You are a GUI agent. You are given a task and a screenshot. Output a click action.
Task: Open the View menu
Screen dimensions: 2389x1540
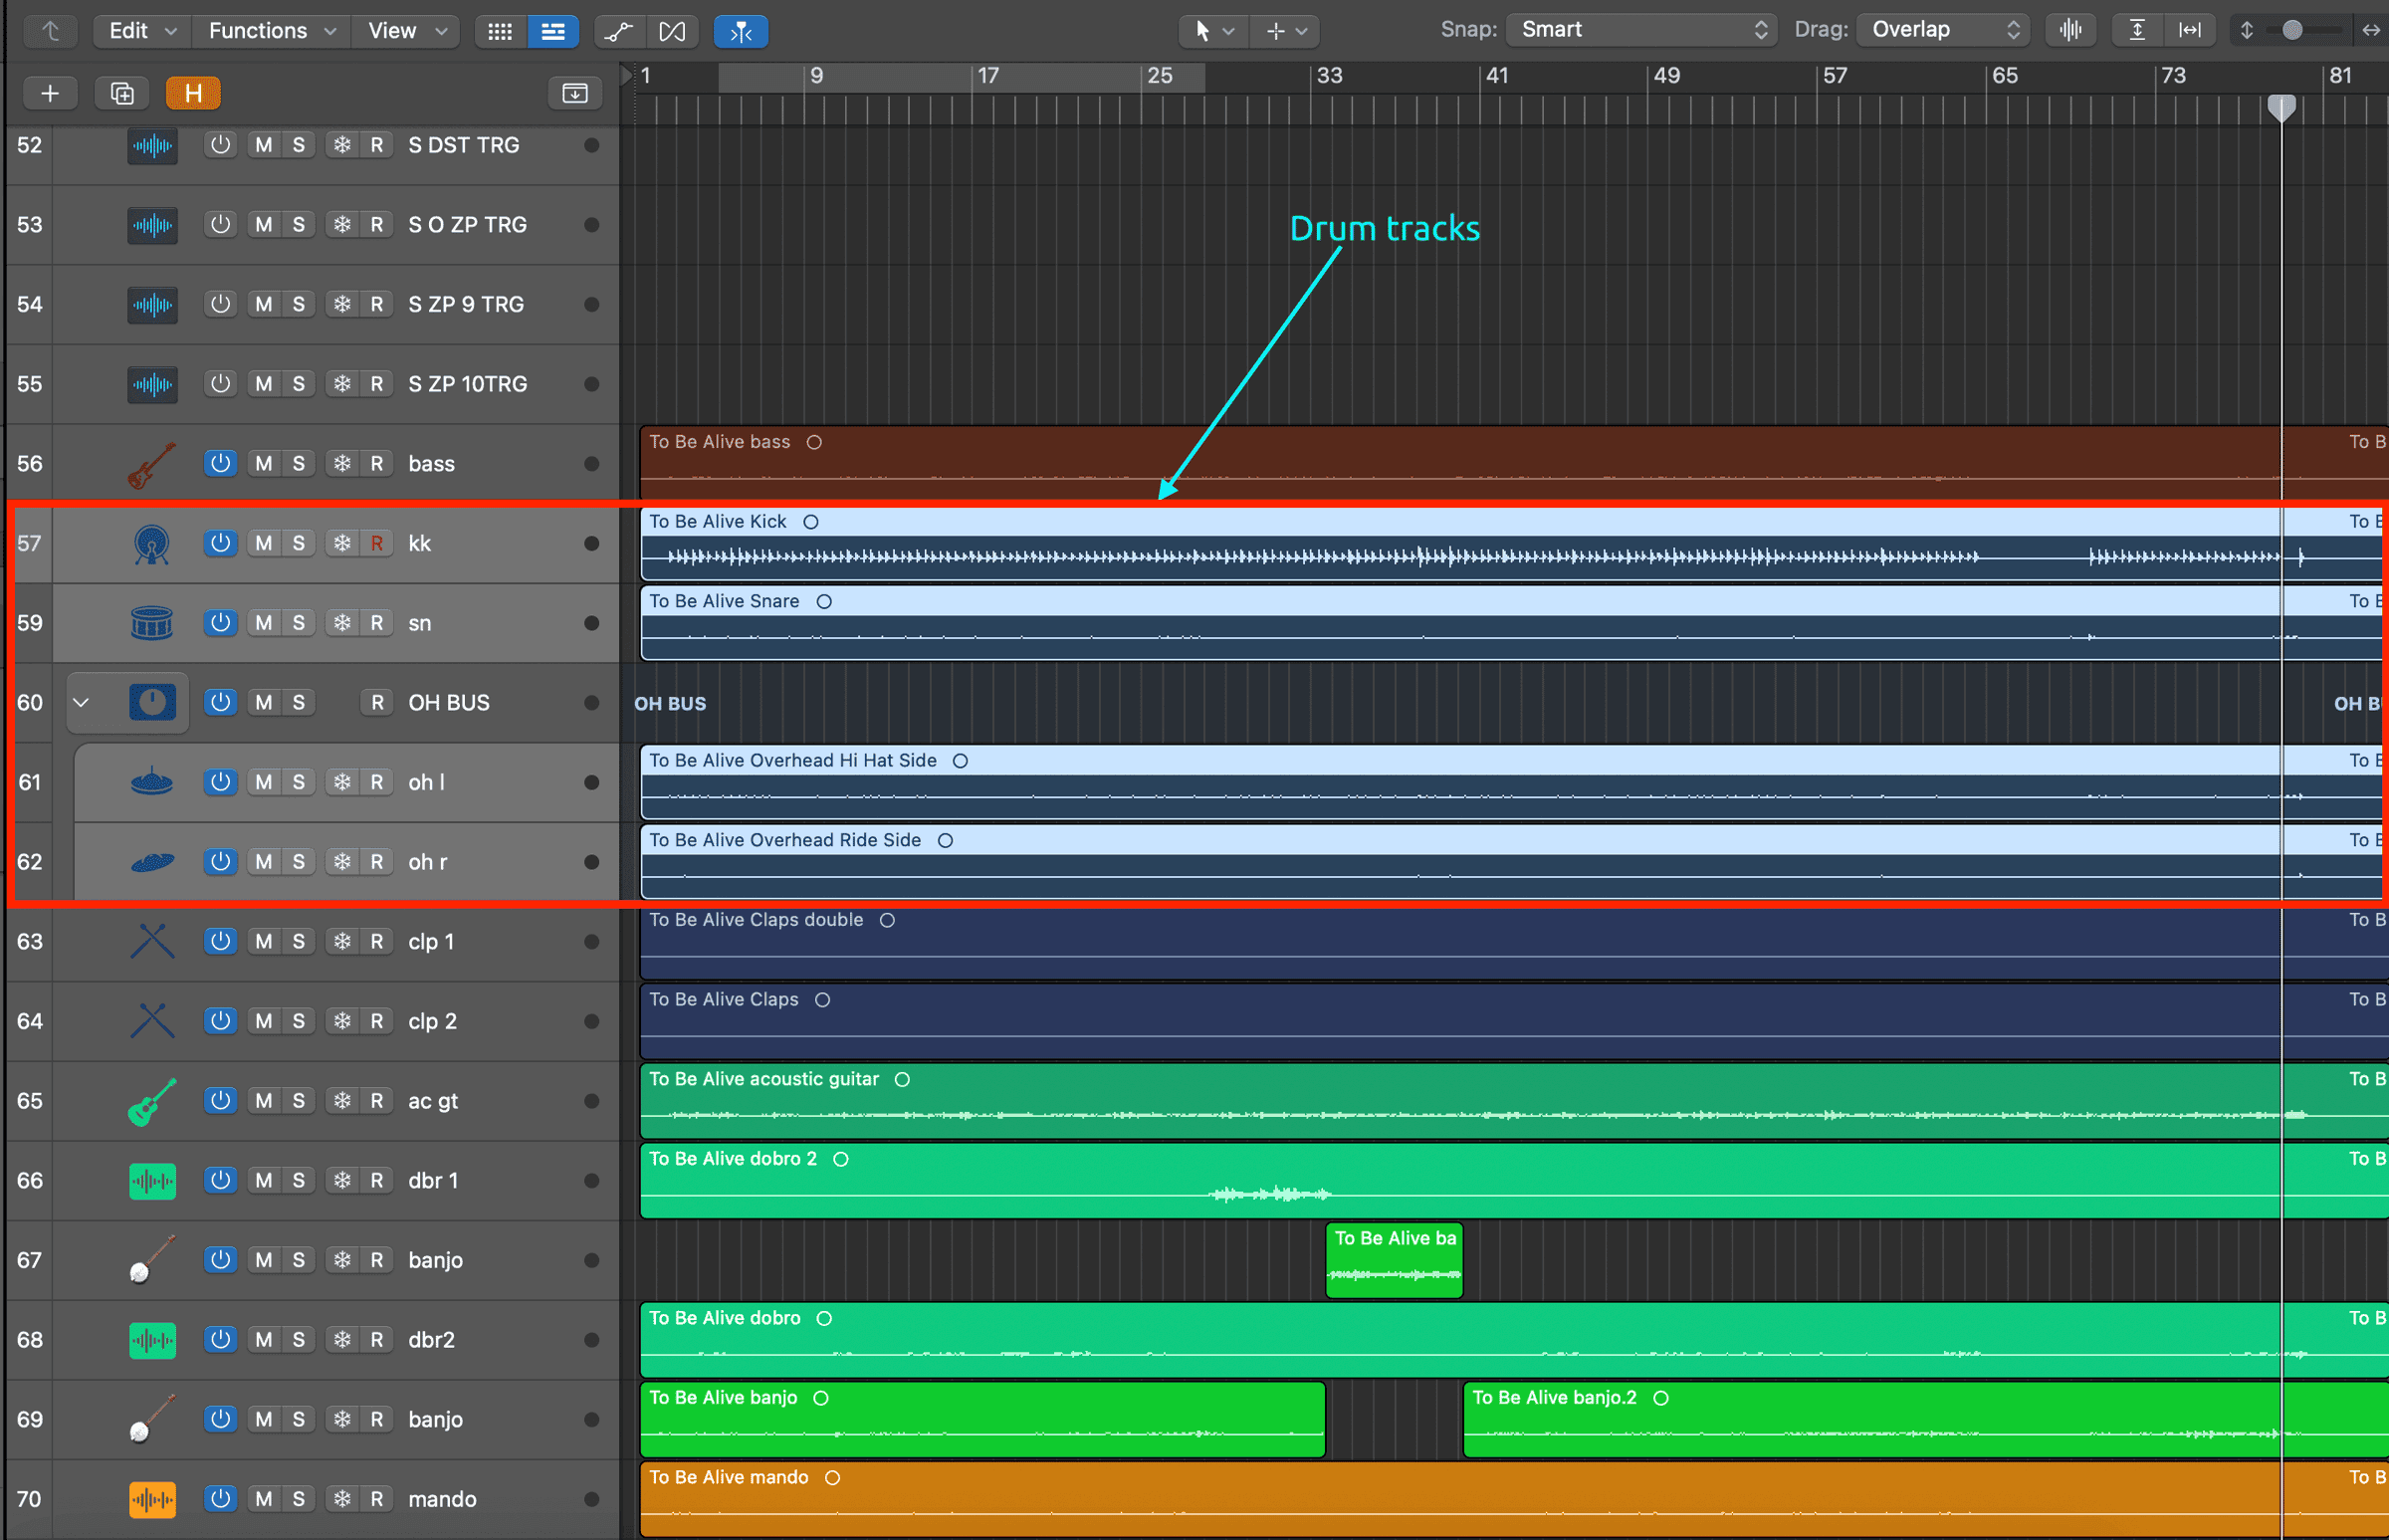pos(406,31)
